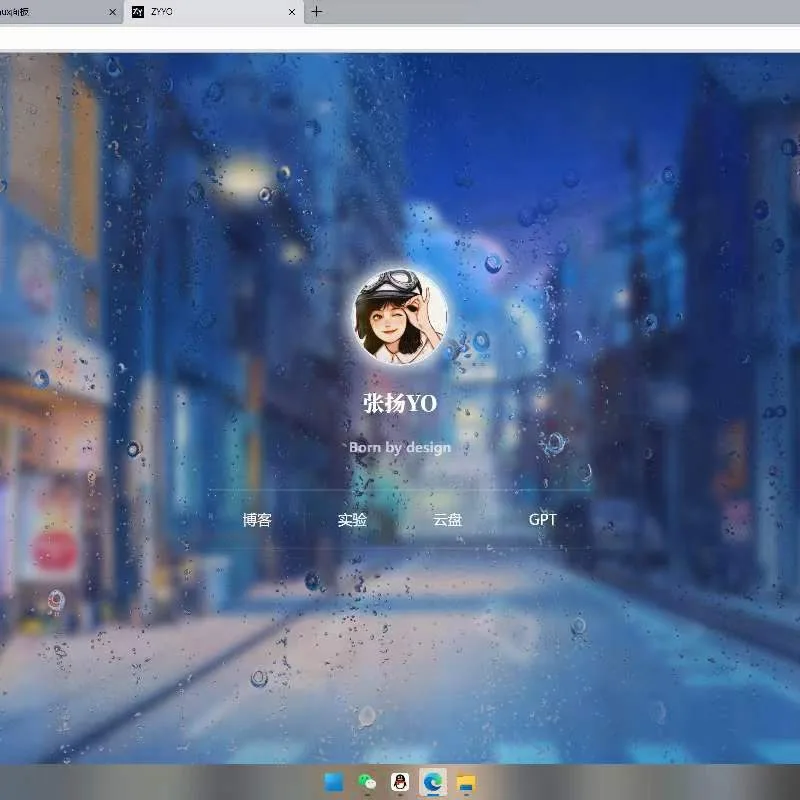
Task: Click the 张扬YO name heading
Action: (x=400, y=403)
